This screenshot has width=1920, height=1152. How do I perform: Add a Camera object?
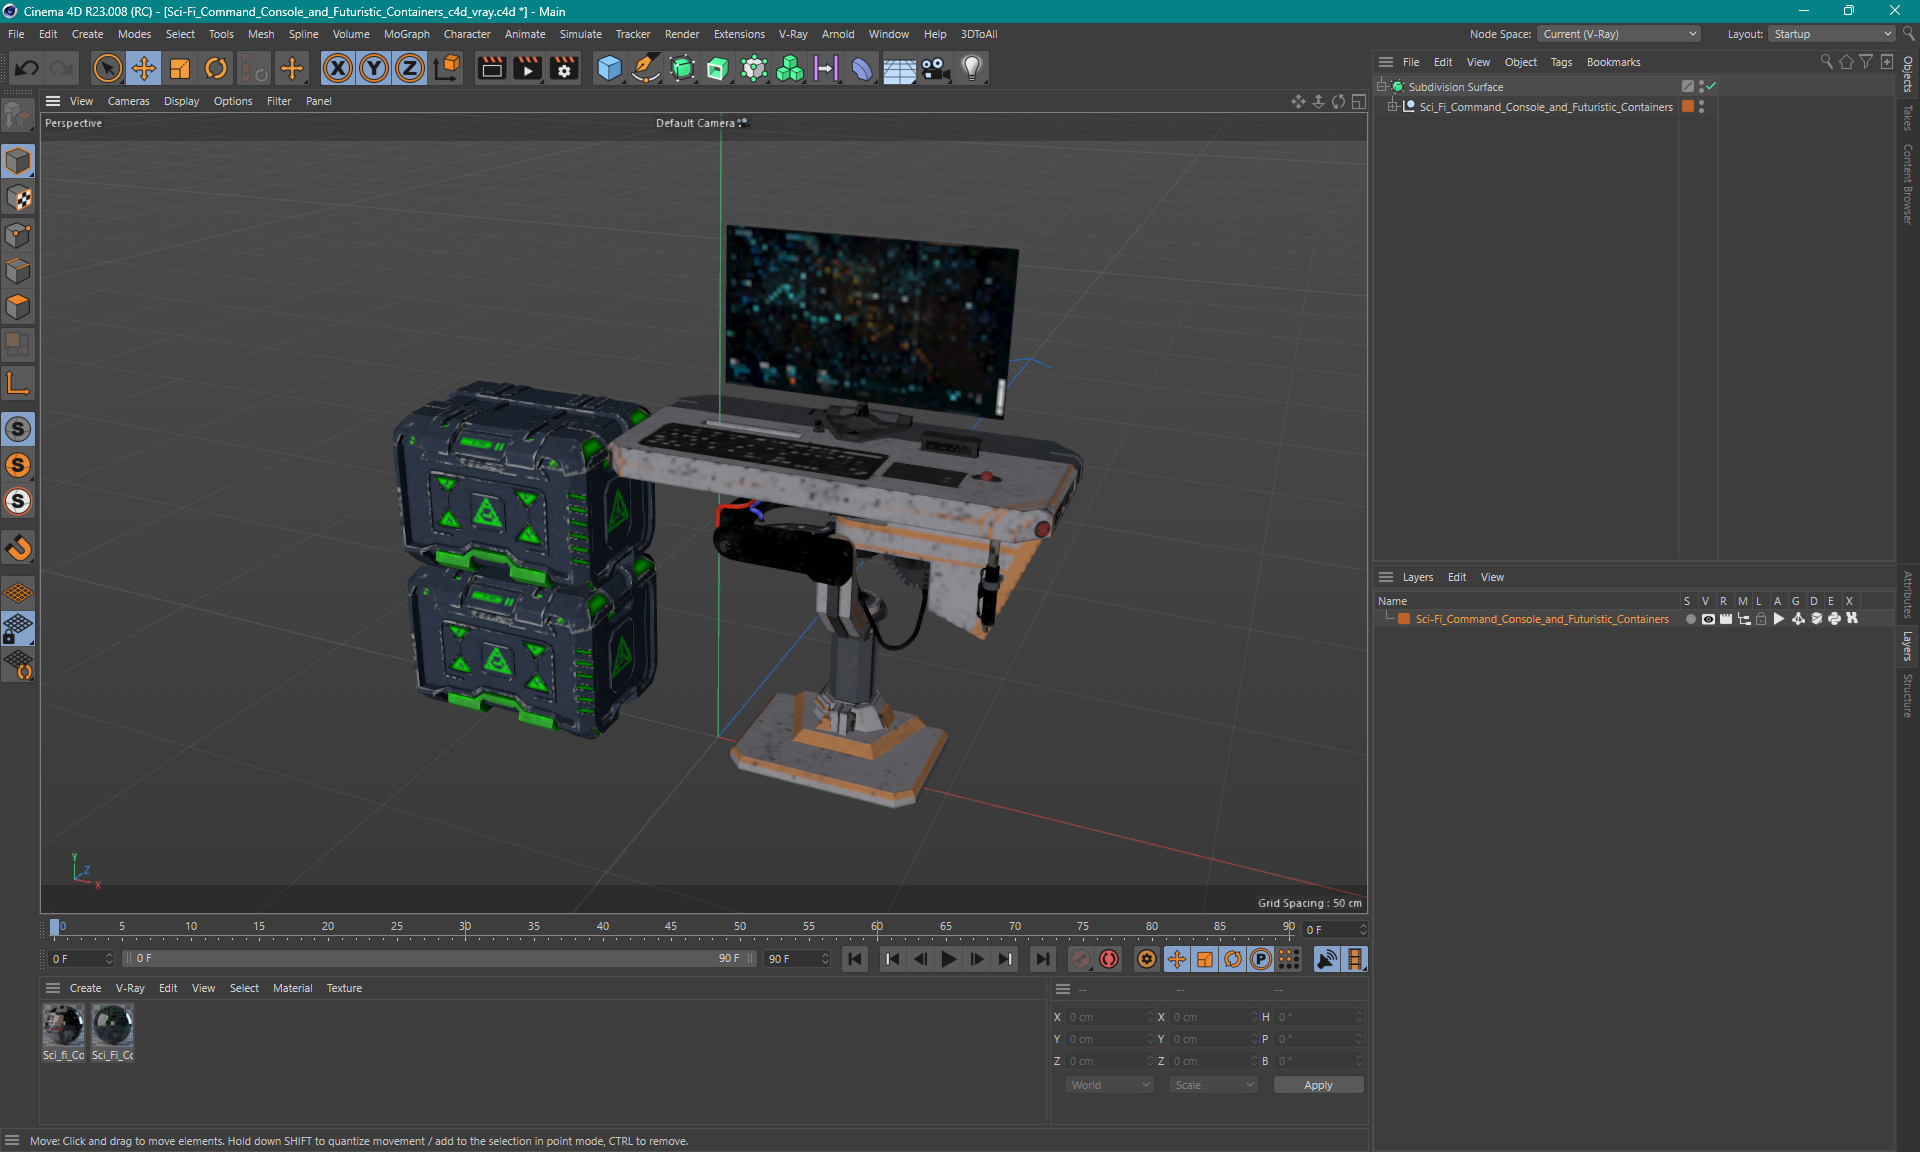pos(936,68)
